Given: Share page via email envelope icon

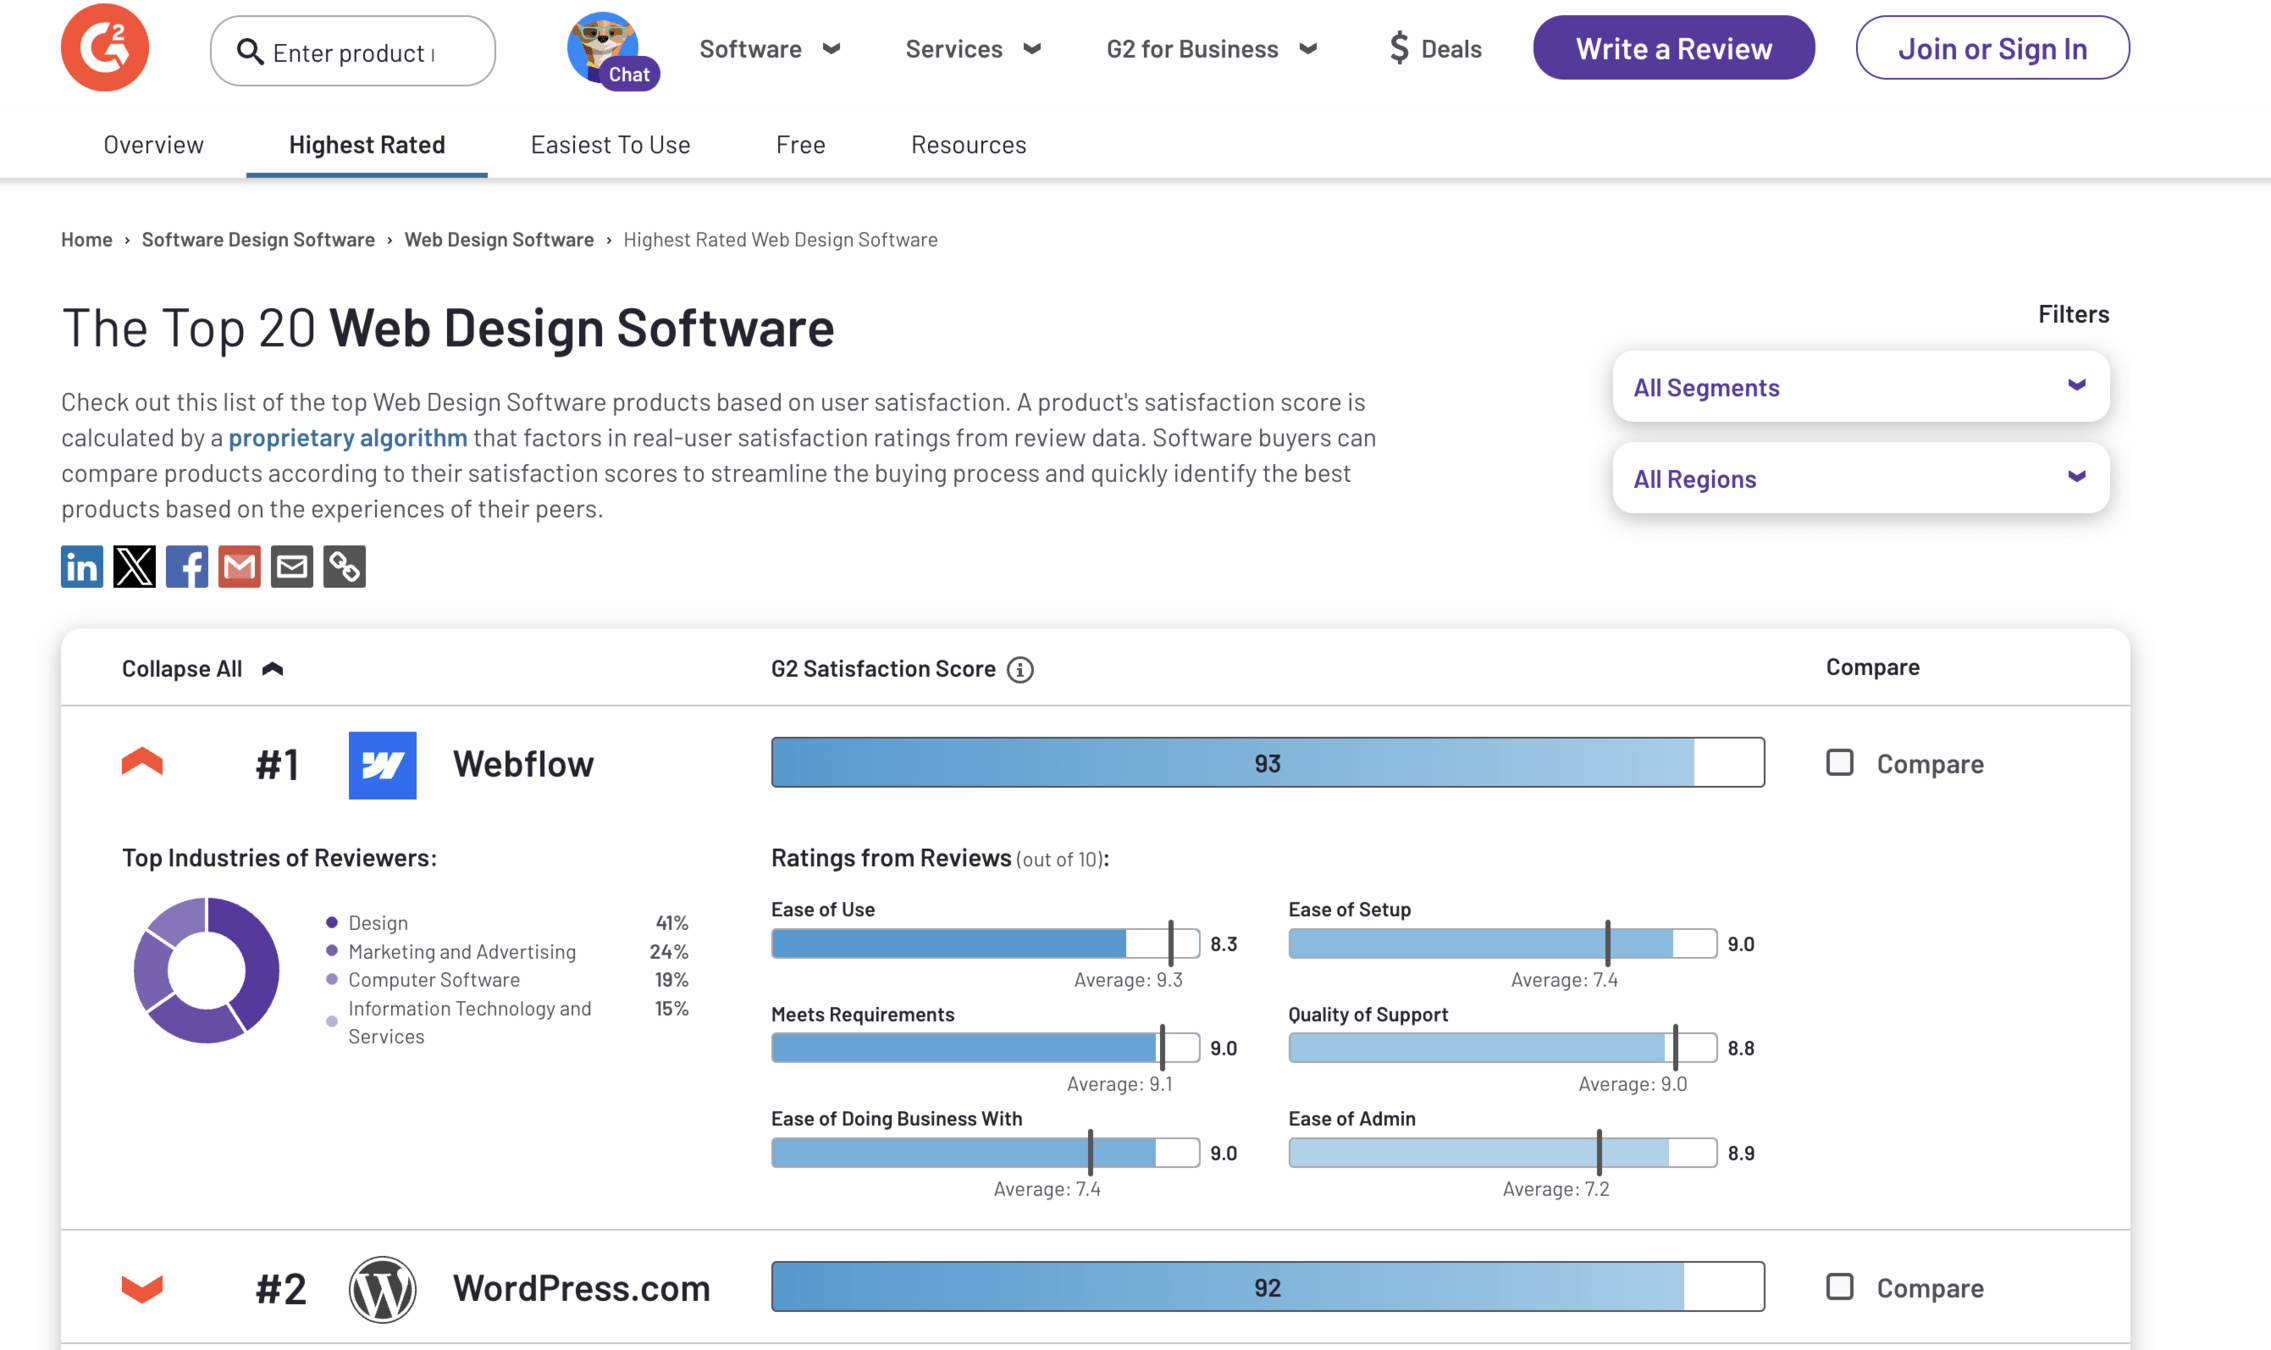Looking at the screenshot, I should click(292, 567).
